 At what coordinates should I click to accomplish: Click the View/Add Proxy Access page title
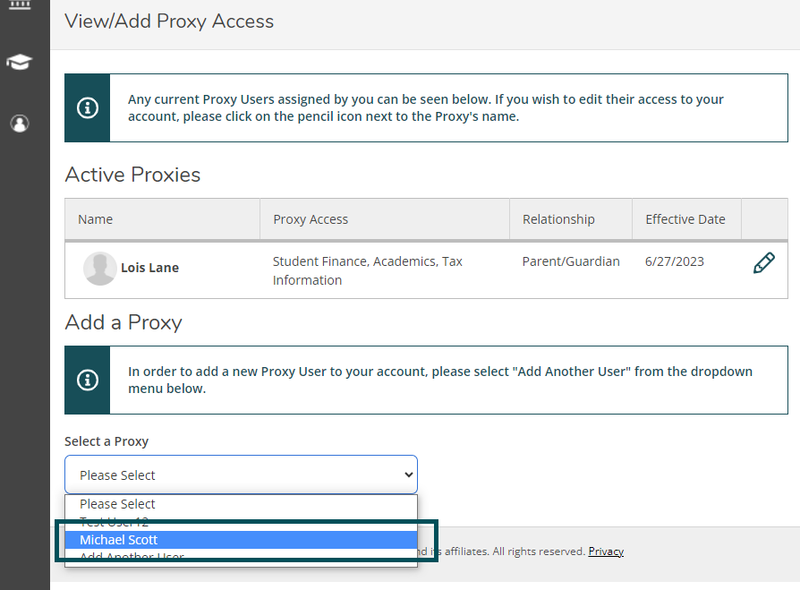(169, 21)
